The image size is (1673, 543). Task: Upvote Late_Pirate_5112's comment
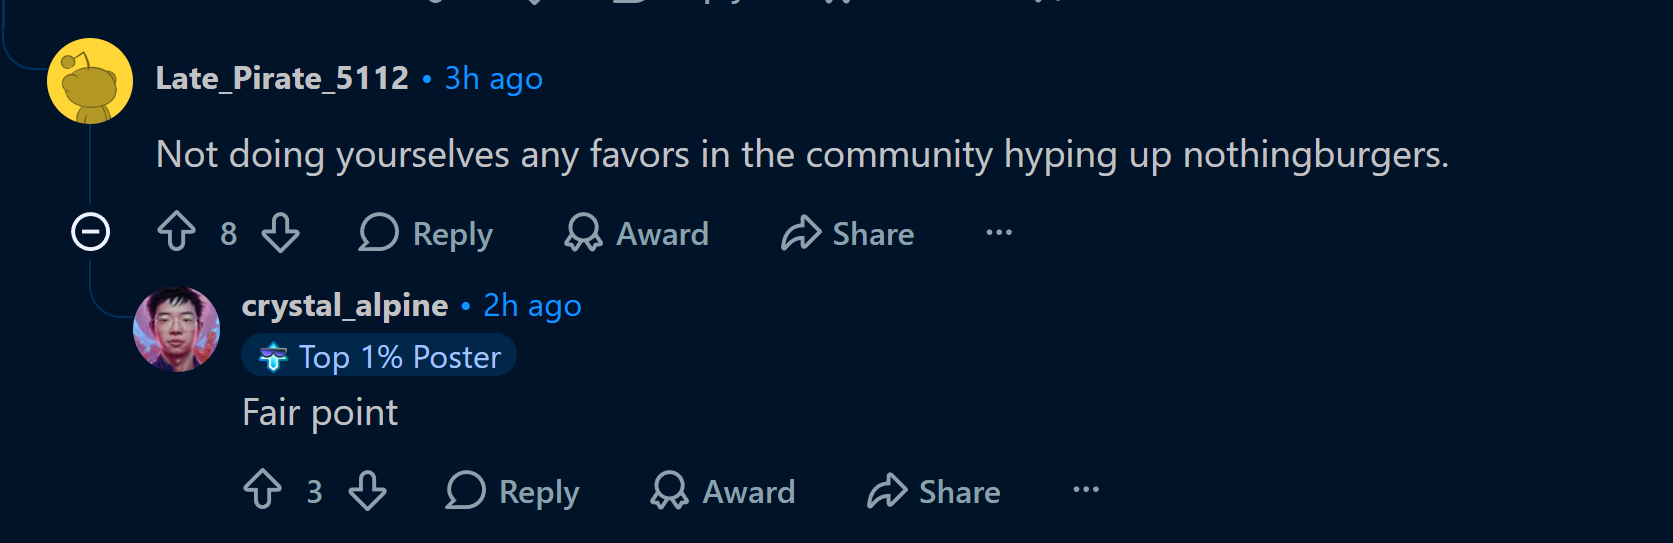click(x=177, y=232)
